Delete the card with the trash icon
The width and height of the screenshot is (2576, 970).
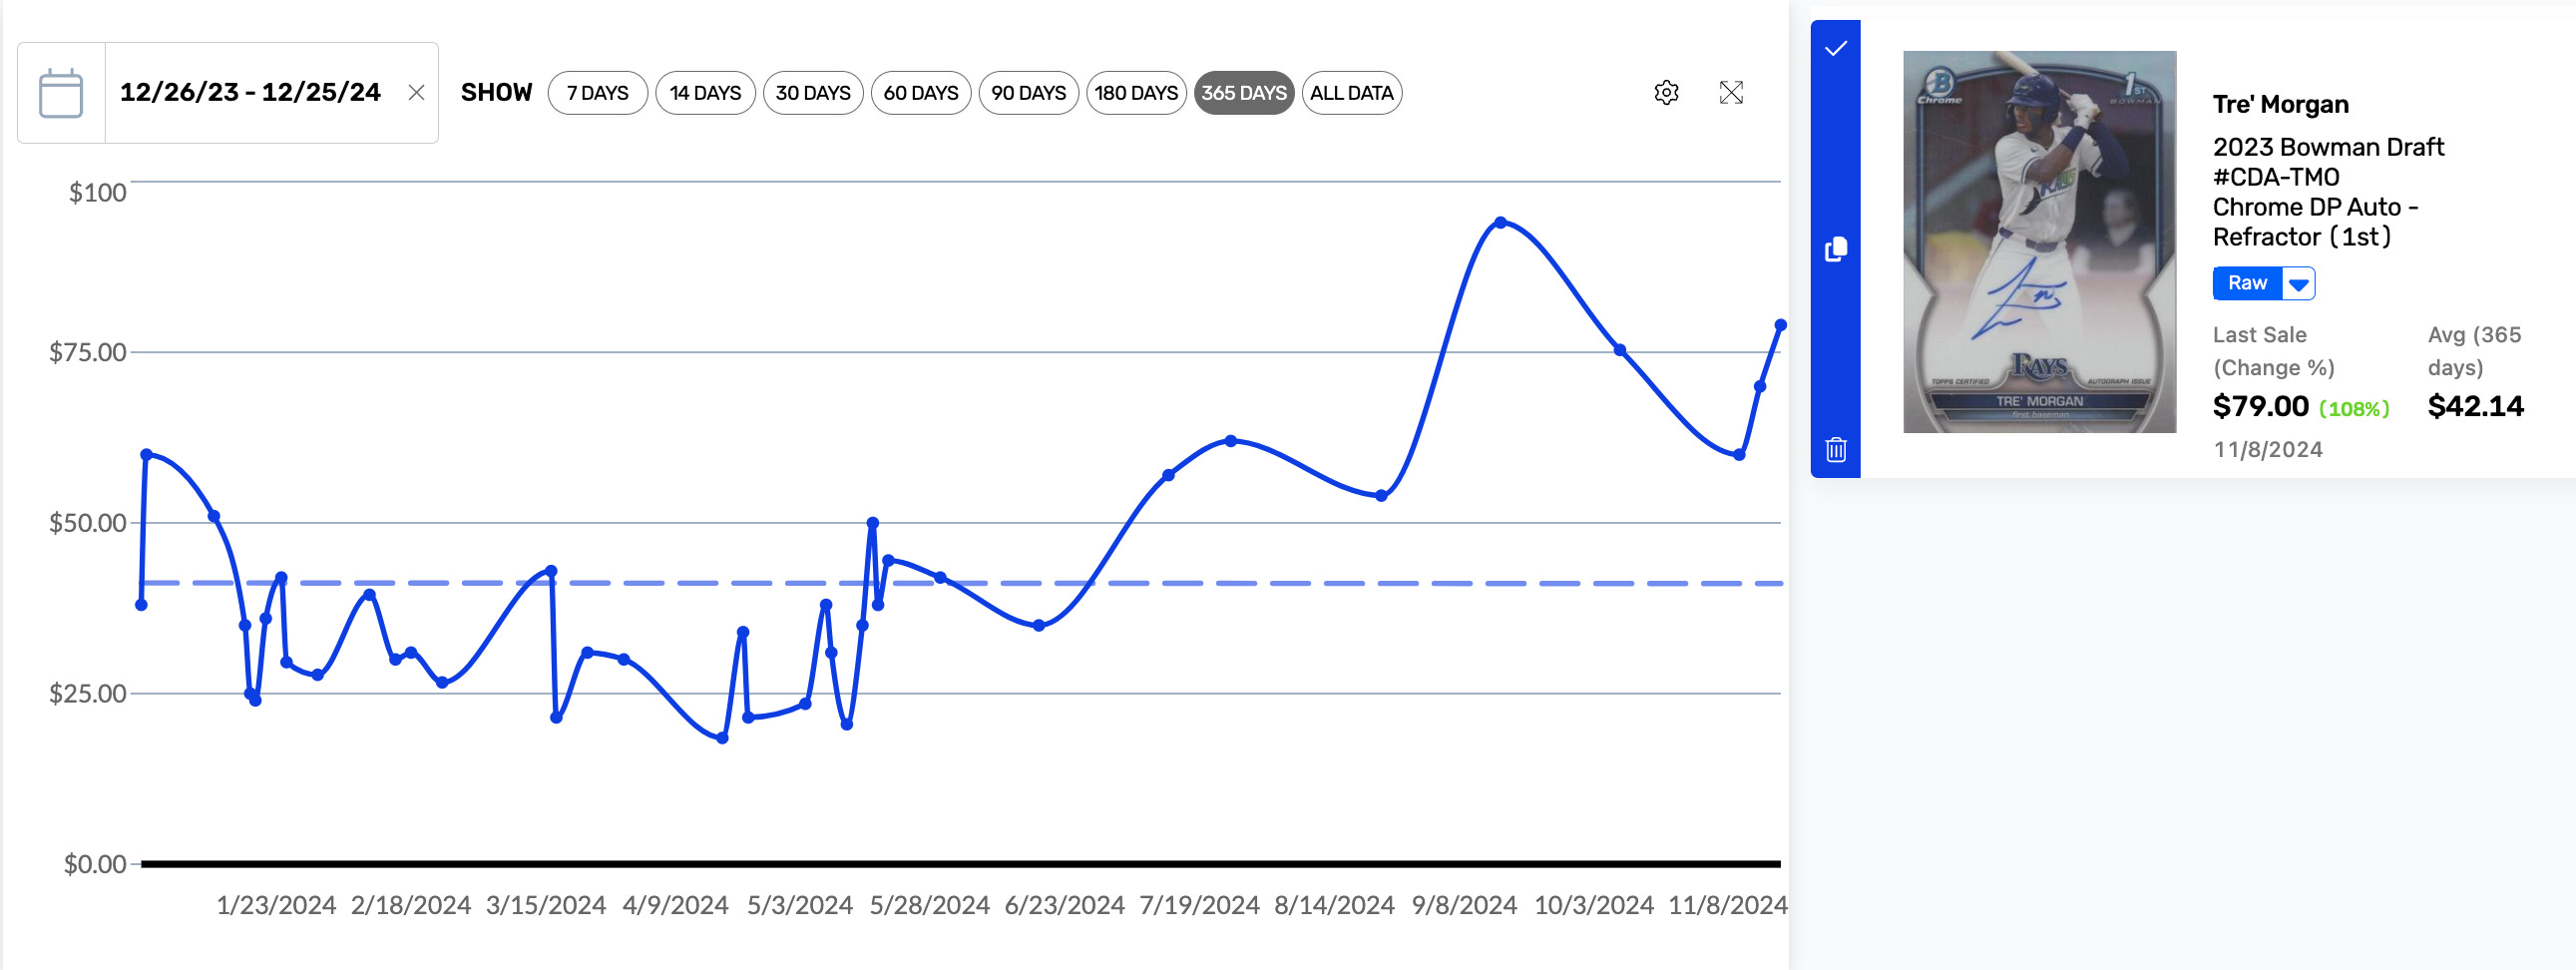tap(1836, 450)
